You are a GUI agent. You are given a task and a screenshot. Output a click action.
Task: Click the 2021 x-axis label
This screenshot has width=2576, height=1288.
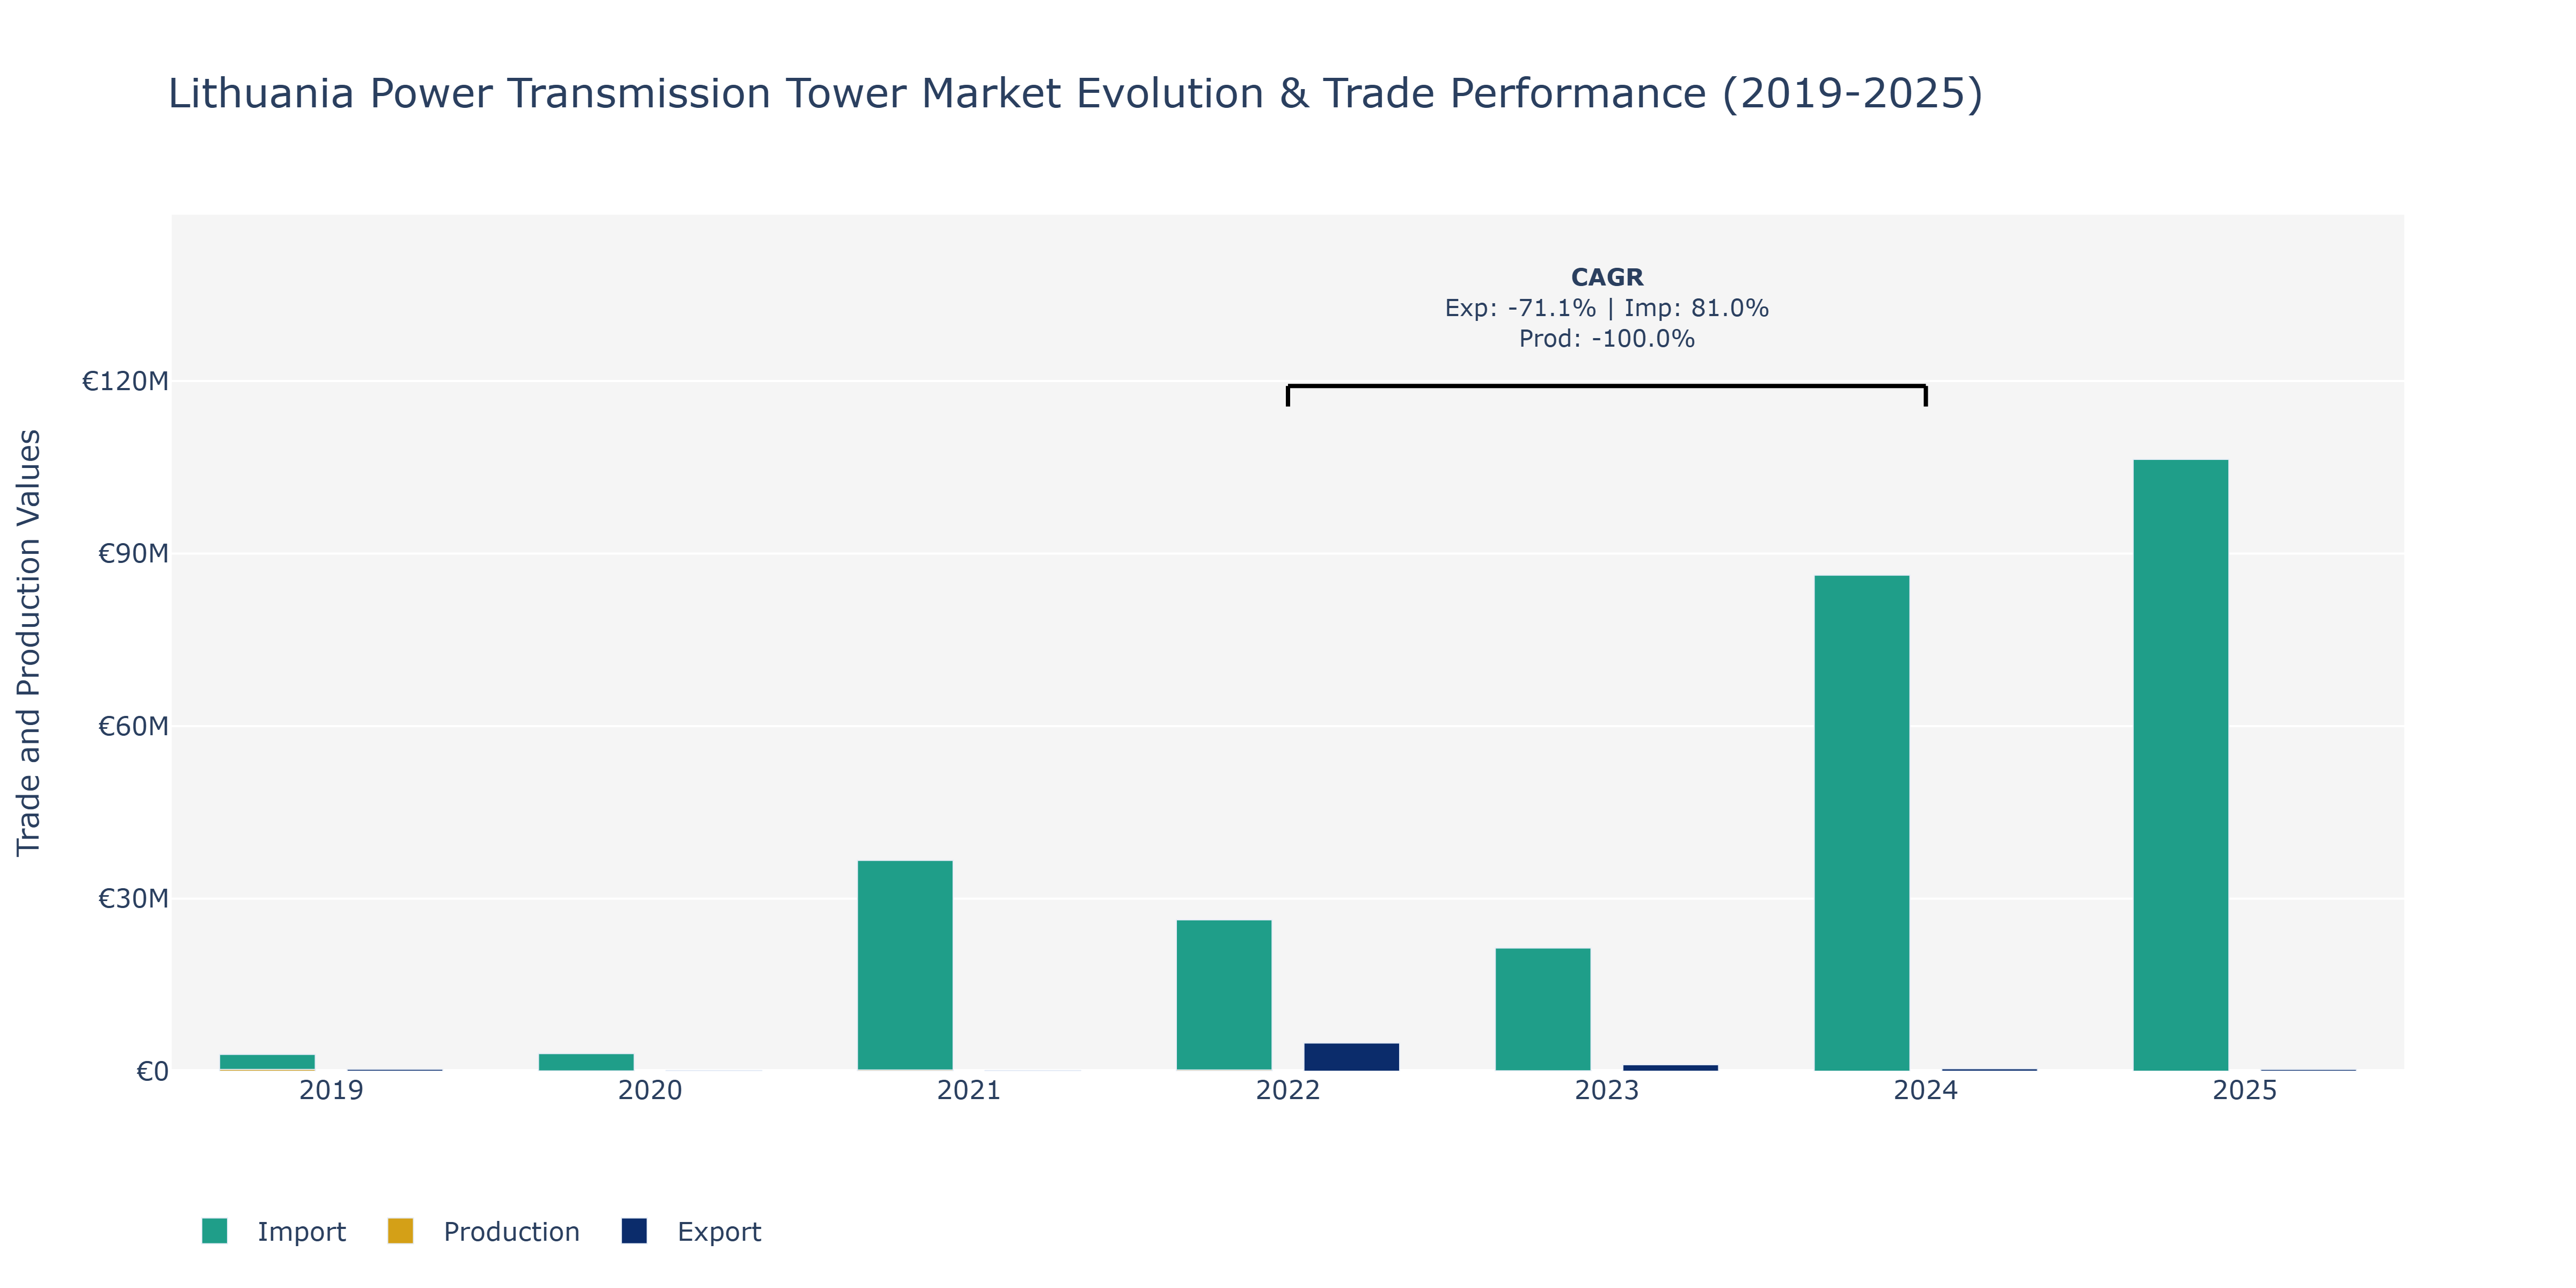point(969,1090)
